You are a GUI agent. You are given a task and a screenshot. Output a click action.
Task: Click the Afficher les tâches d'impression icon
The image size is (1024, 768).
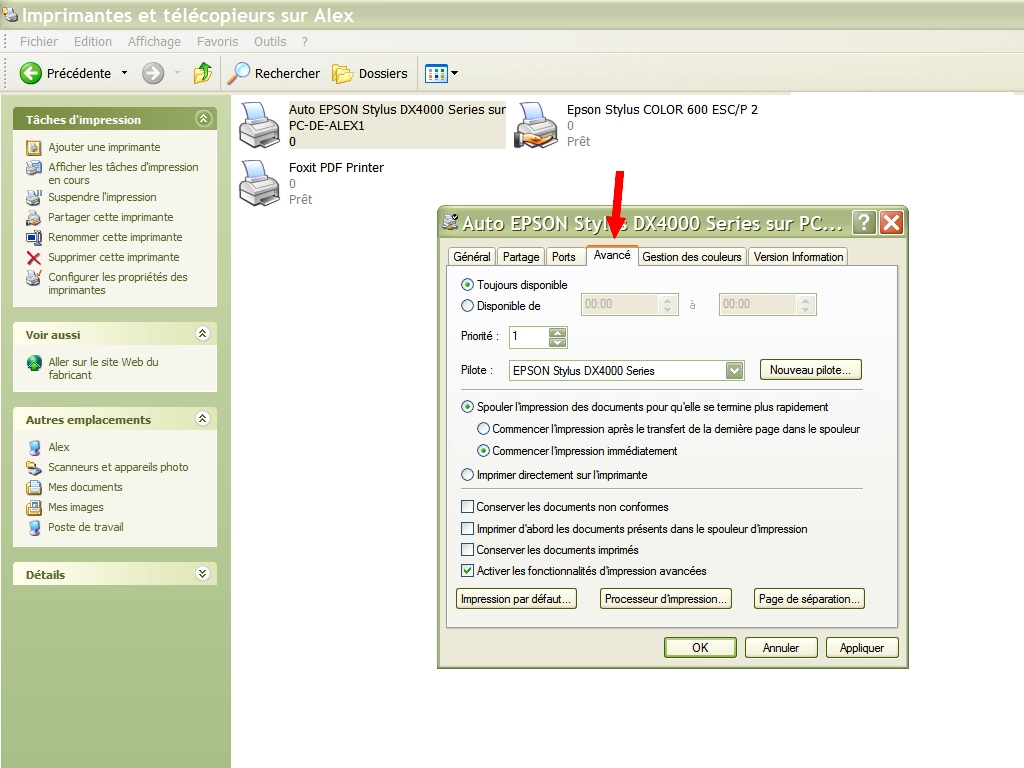pos(34,168)
